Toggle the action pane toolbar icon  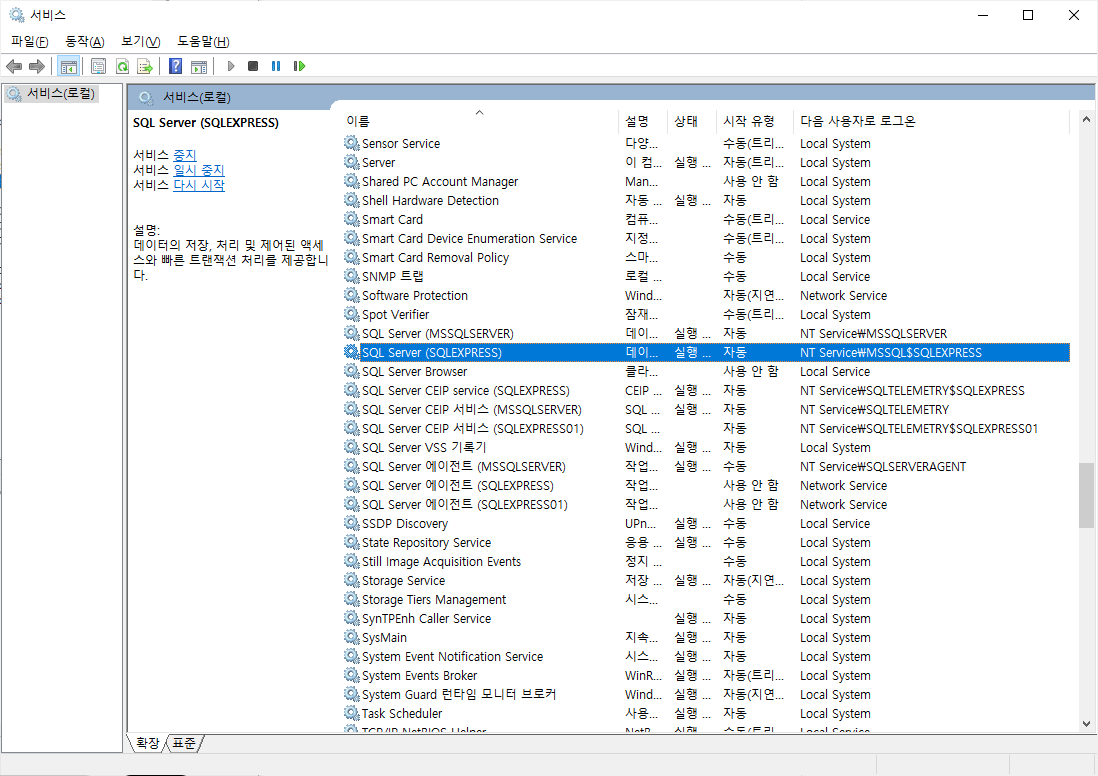(199, 67)
